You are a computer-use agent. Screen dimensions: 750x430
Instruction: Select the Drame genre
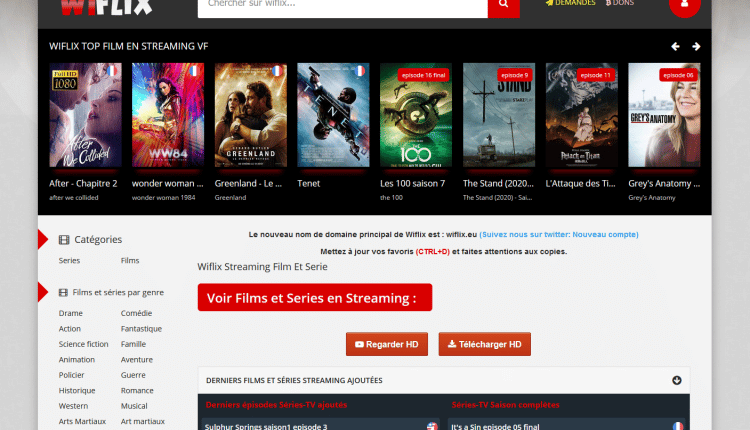coord(71,313)
